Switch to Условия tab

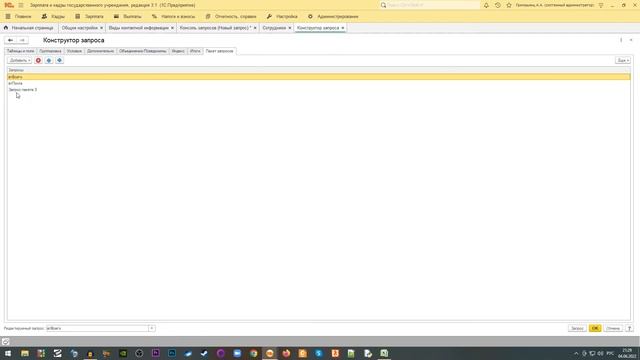click(x=74, y=51)
